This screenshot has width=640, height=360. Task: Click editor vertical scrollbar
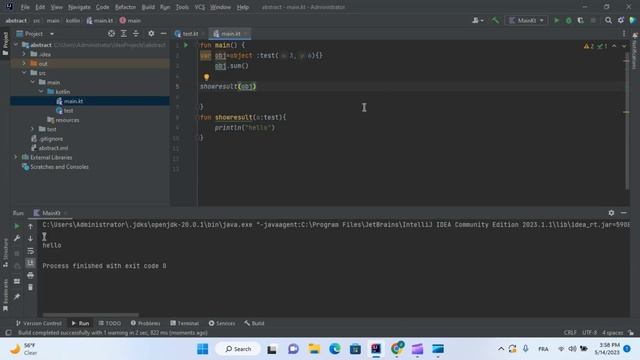627,122
